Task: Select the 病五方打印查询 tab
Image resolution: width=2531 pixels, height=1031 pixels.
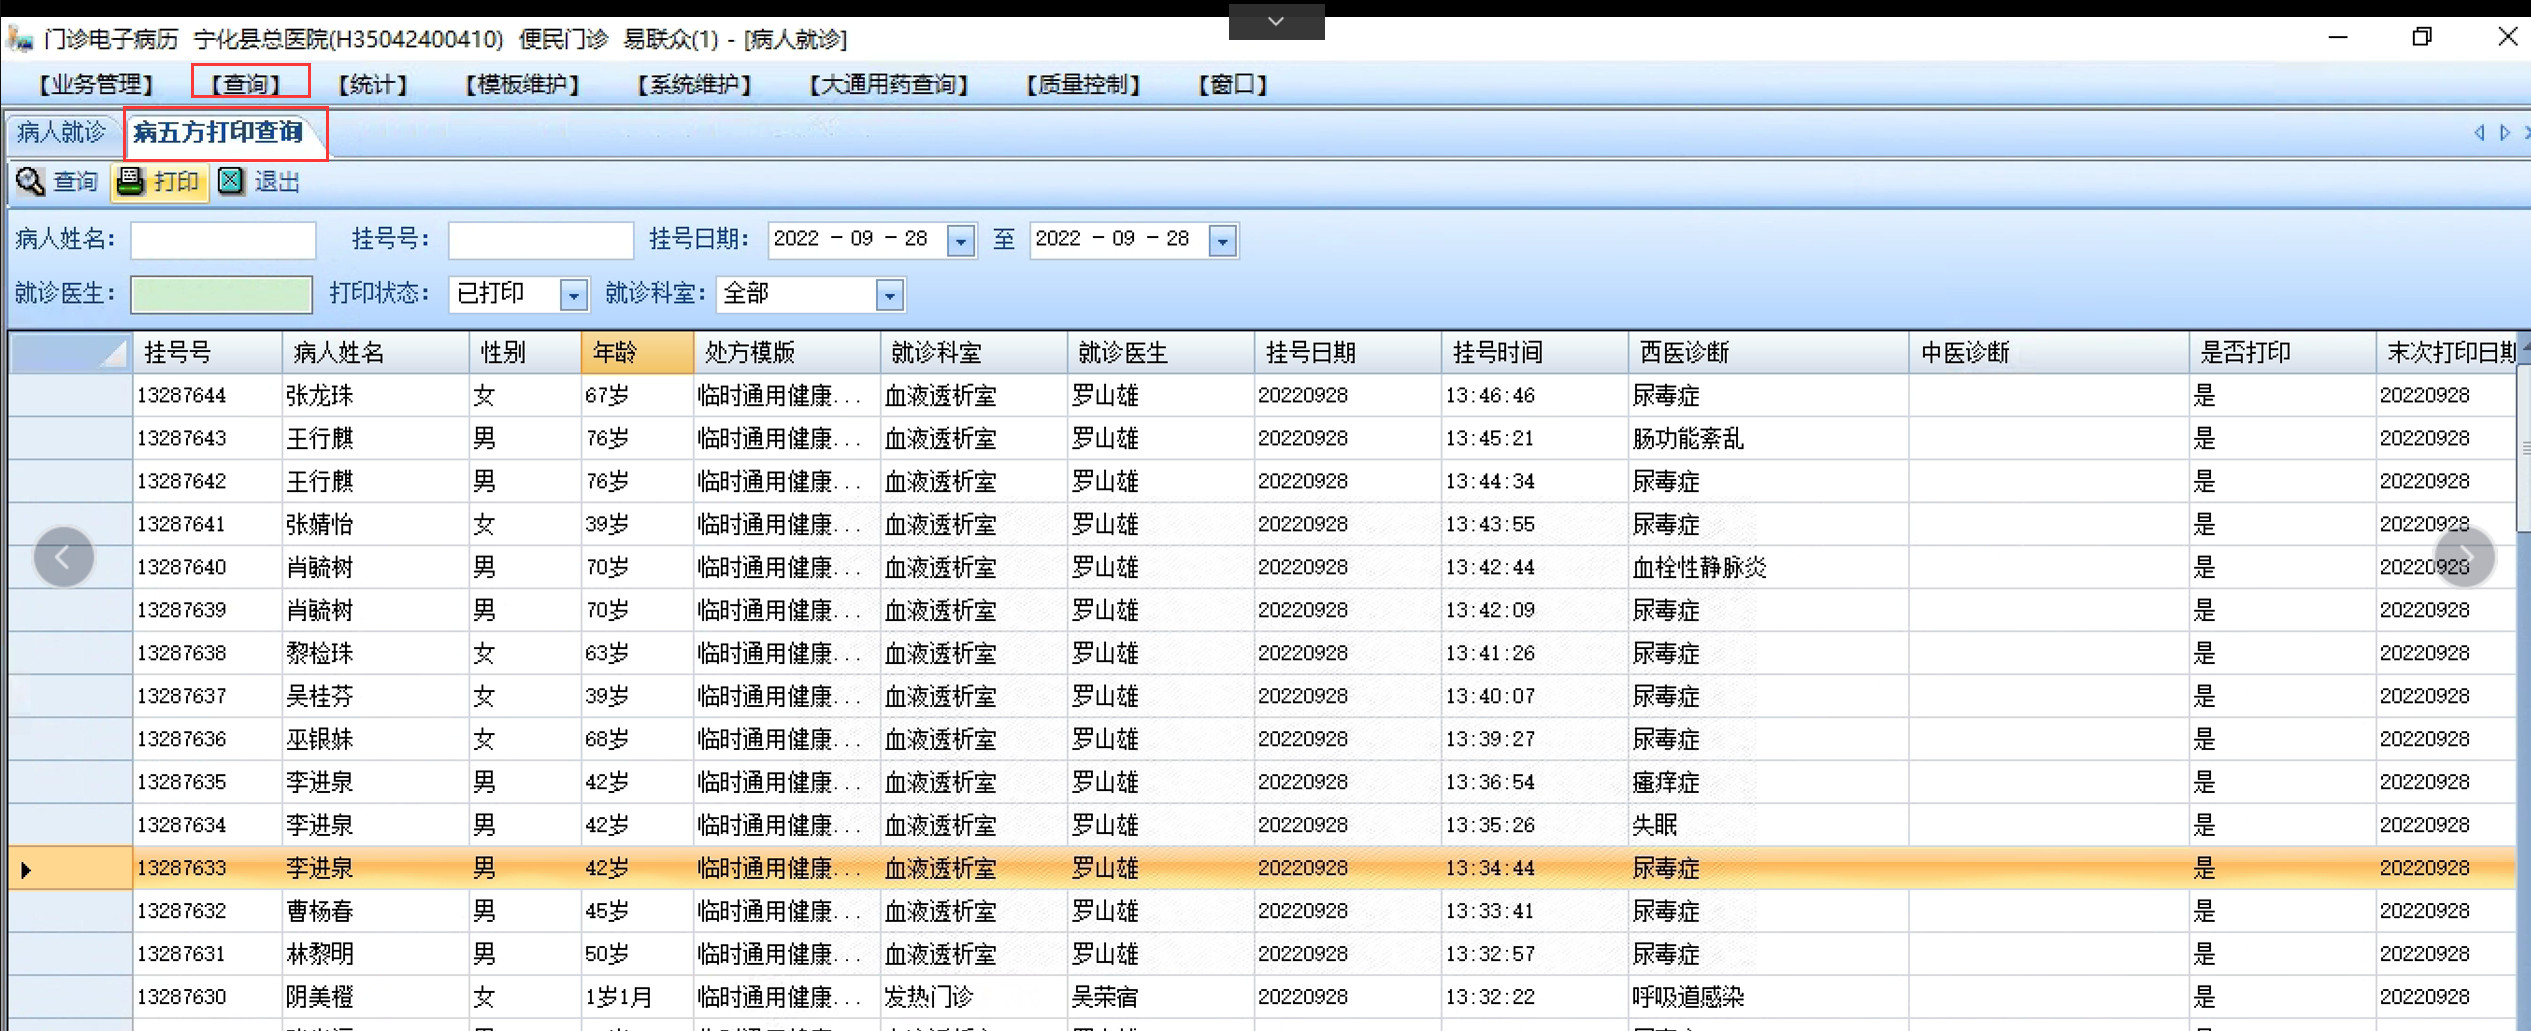Action: (219, 133)
